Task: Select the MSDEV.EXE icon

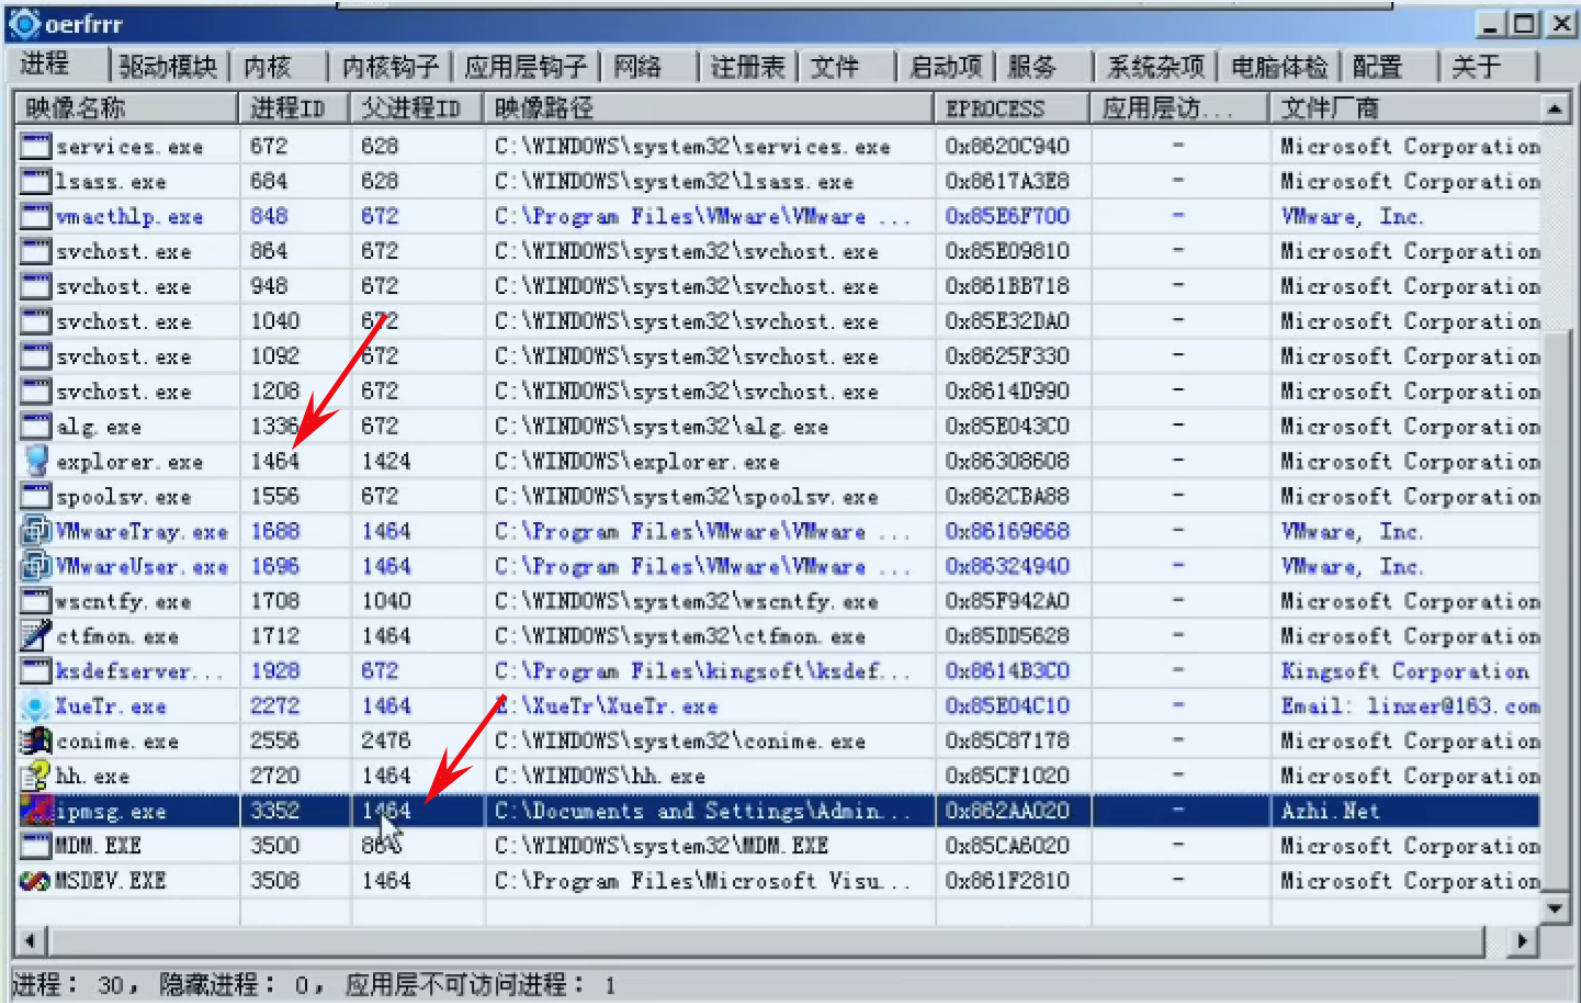Action: (36, 881)
